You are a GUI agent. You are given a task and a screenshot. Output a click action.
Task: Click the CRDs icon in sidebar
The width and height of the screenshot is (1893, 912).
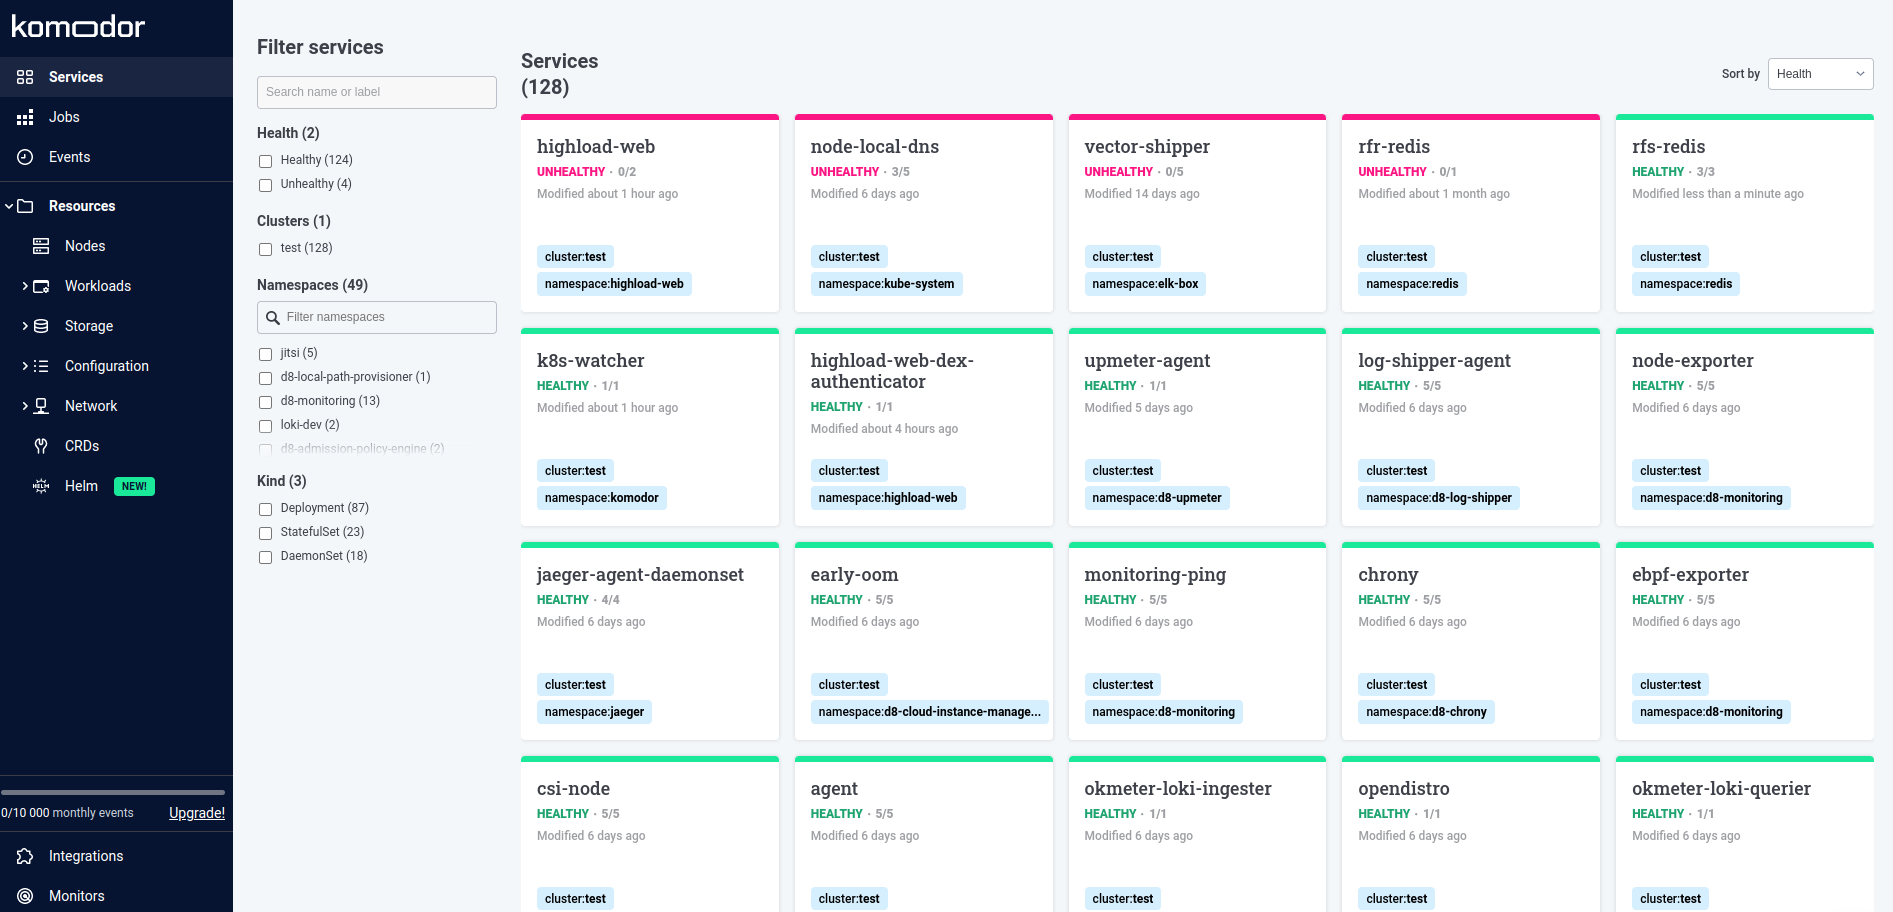tap(41, 446)
